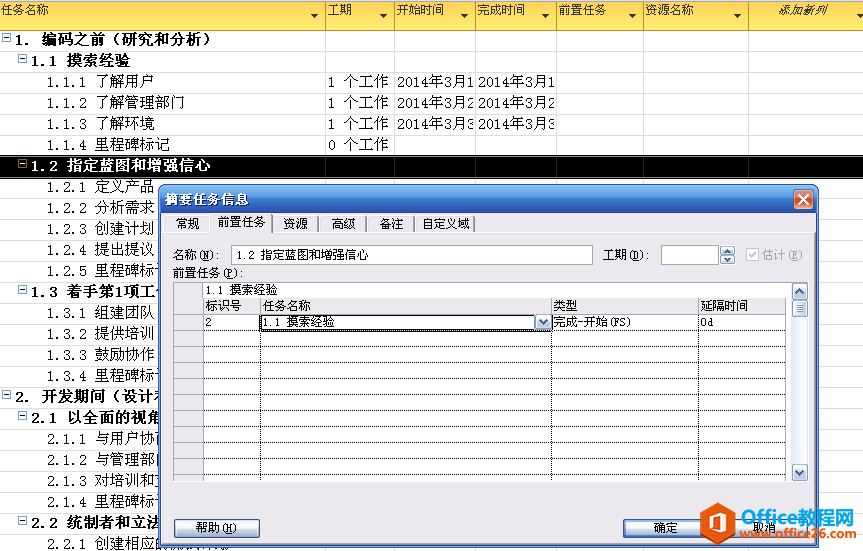Click the 确定 button

tap(665, 528)
